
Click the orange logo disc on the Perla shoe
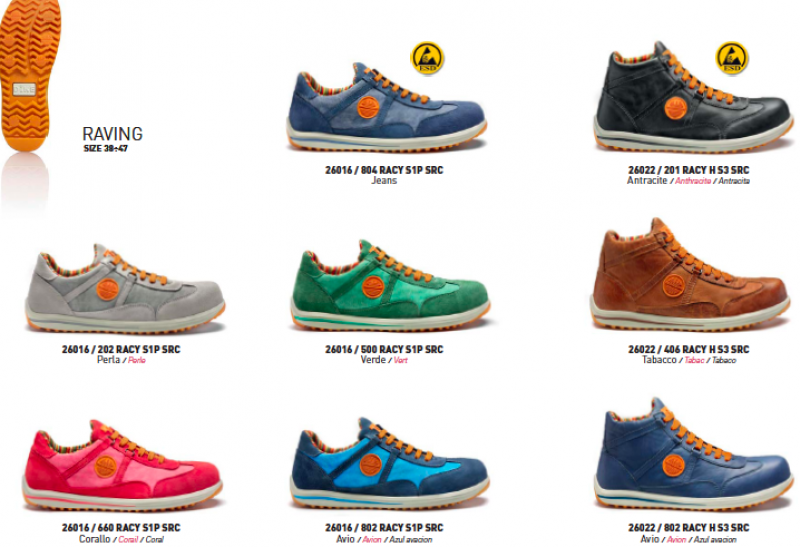108,289
